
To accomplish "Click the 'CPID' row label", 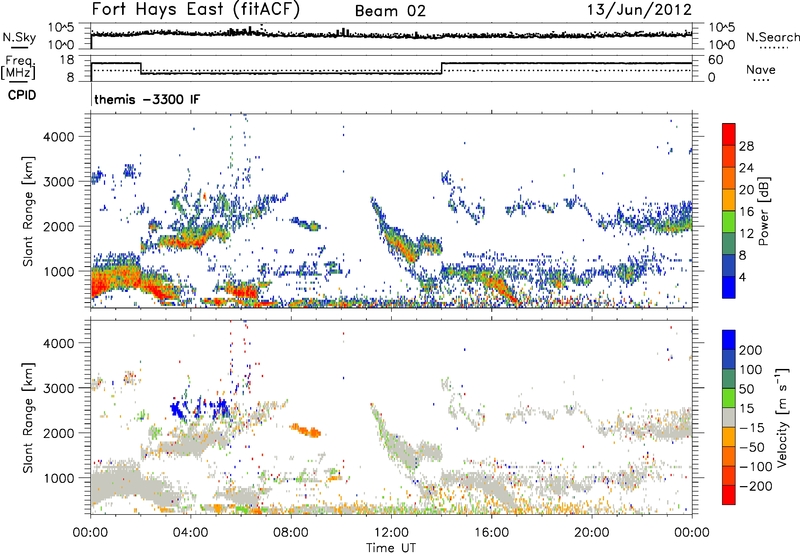I will tap(22, 95).
